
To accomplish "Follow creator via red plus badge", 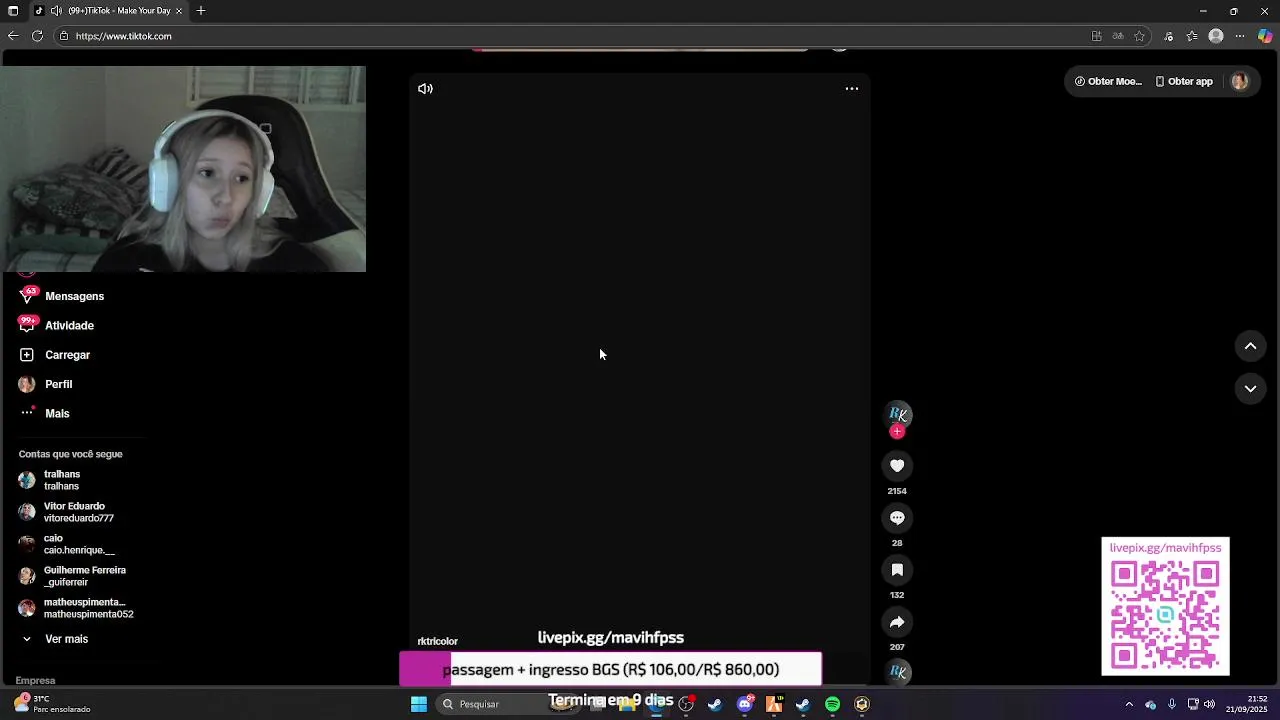I will click(897, 432).
